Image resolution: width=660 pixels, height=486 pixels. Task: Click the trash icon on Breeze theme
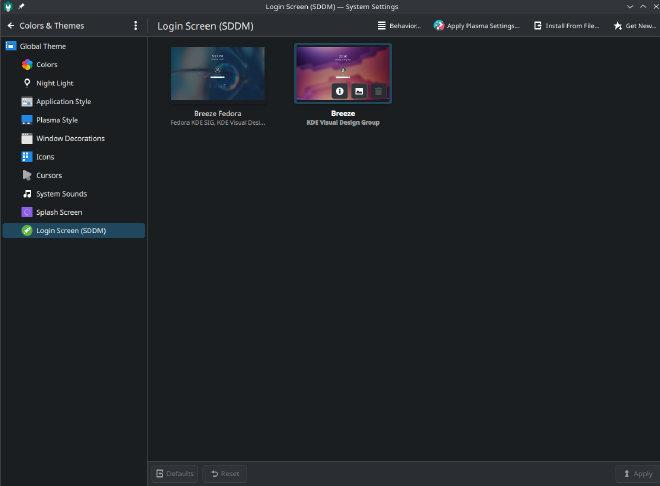pyautogui.click(x=378, y=91)
